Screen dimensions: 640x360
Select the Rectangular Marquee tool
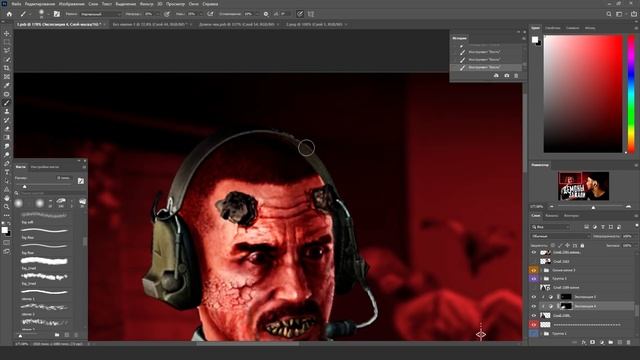point(7,42)
